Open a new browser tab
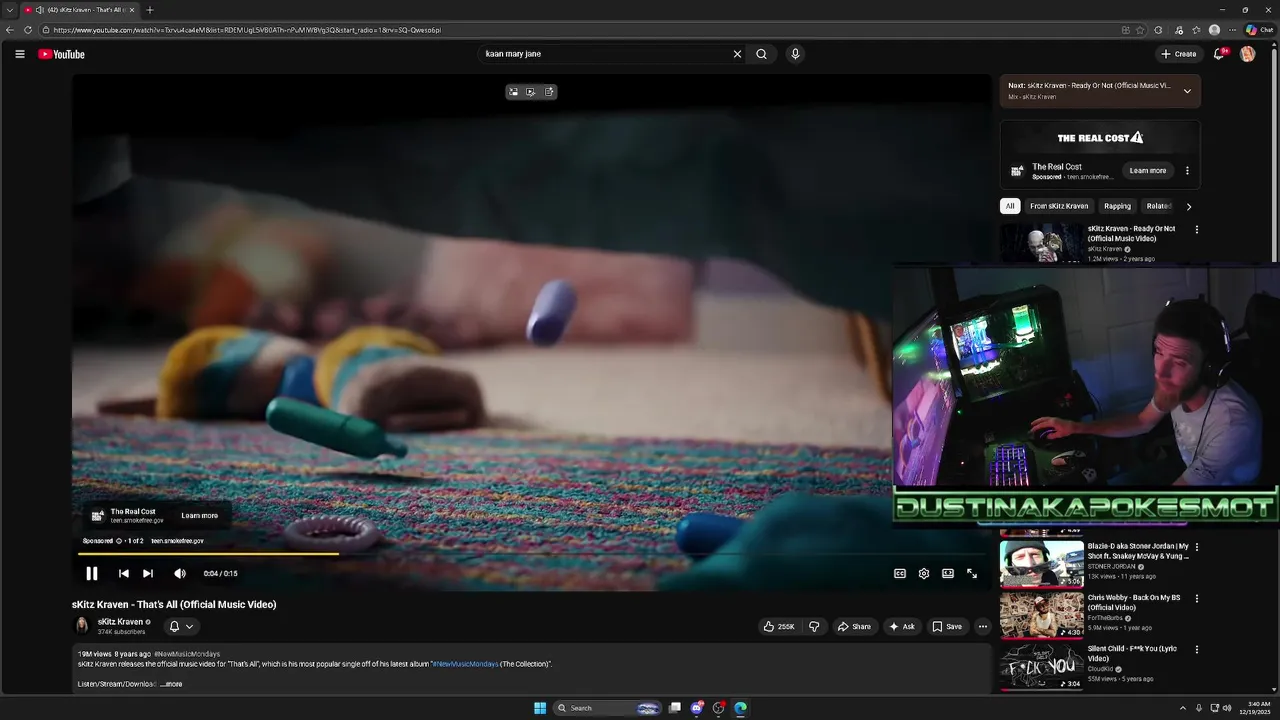1280x720 pixels. pos(150,10)
